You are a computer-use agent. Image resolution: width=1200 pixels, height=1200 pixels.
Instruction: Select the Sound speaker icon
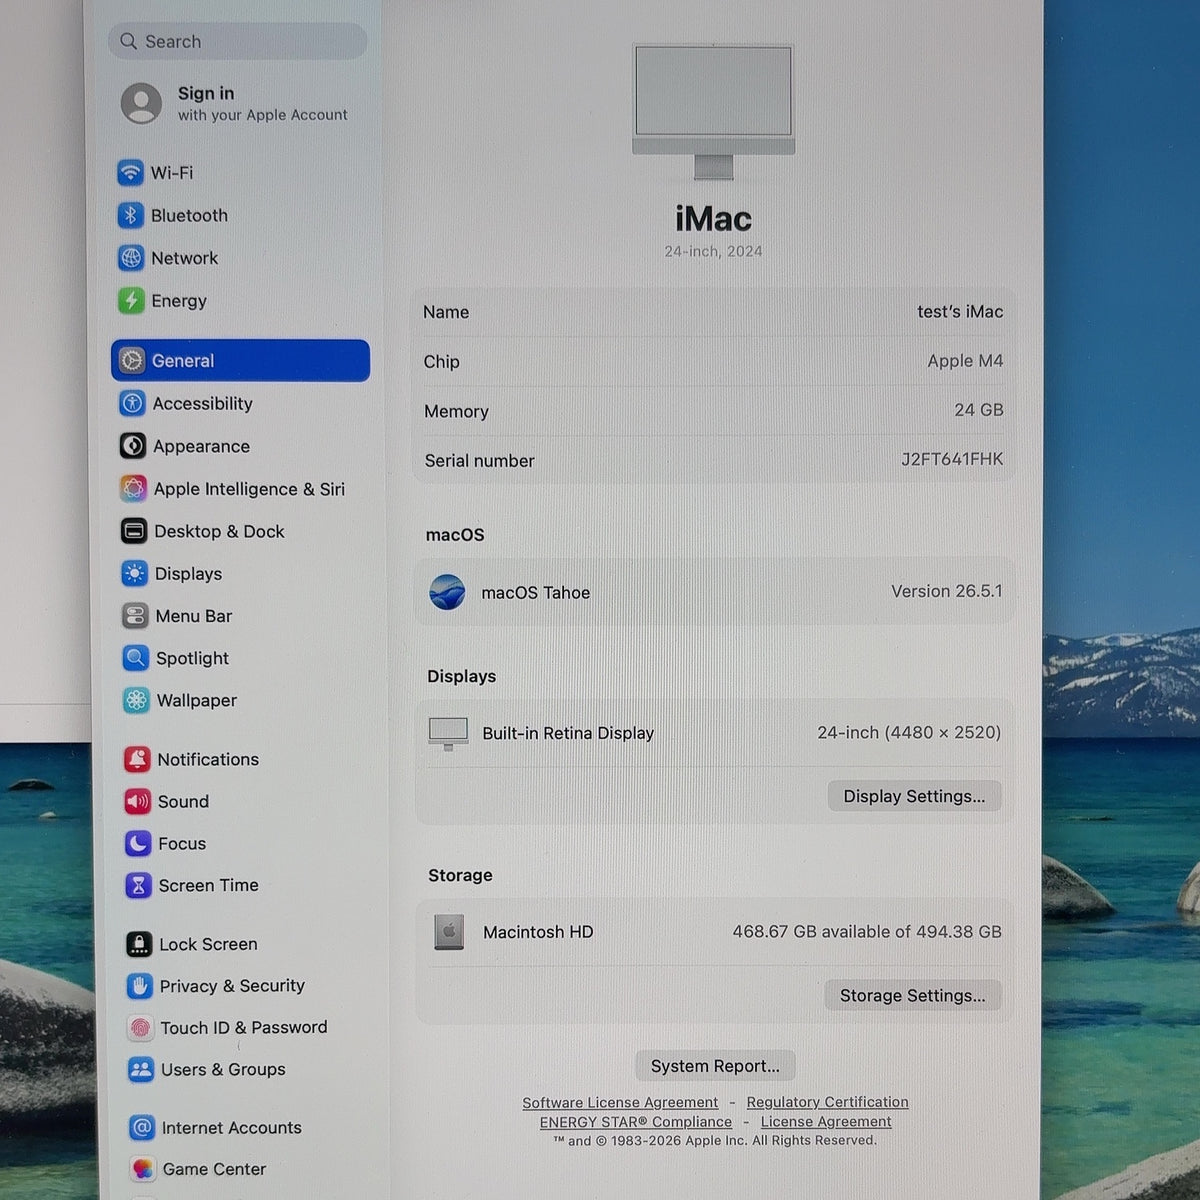tap(137, 801)
